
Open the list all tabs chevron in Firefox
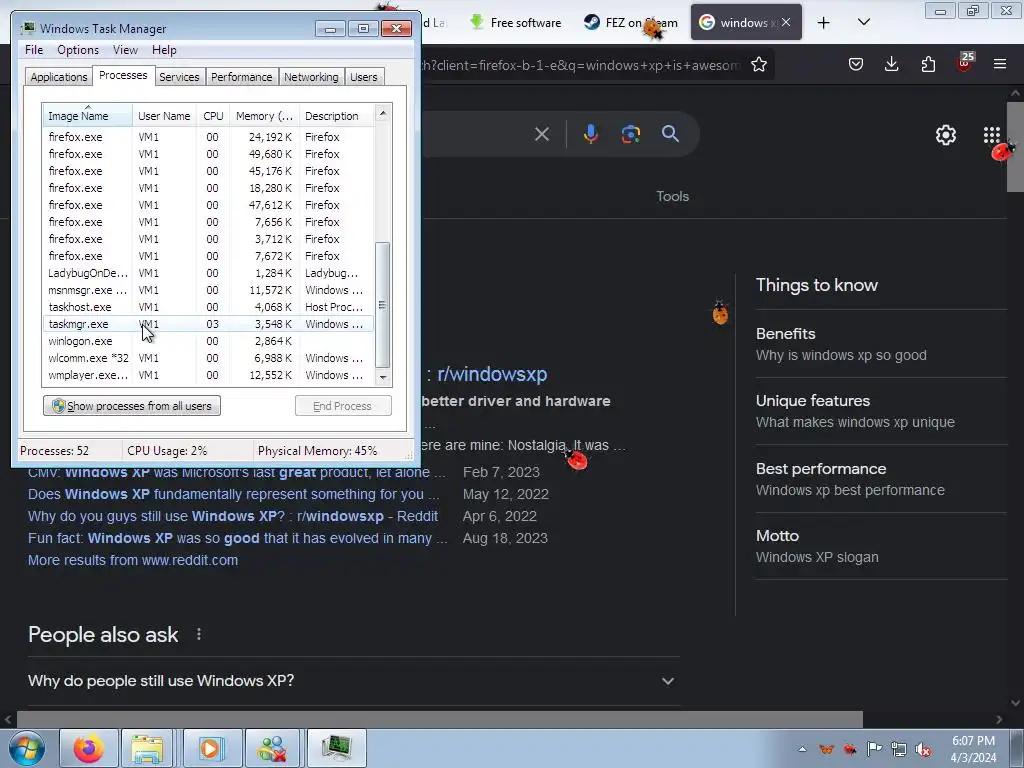[863, 22]
